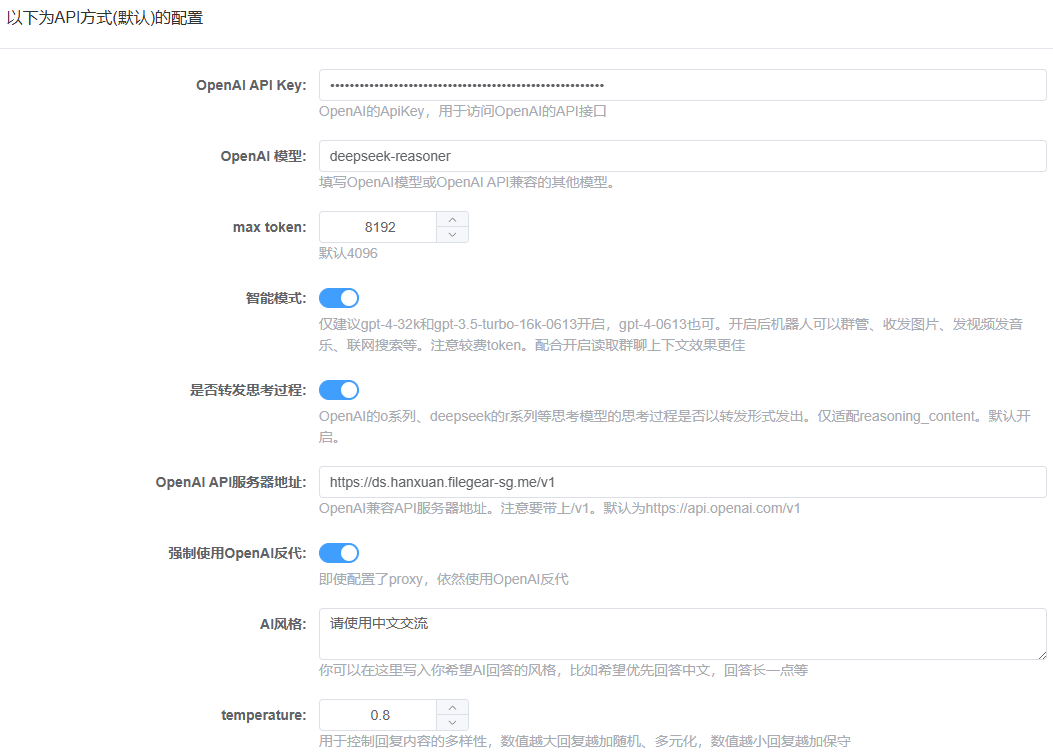Click the "OpenAI API Key:" label

tap(251, 86)
